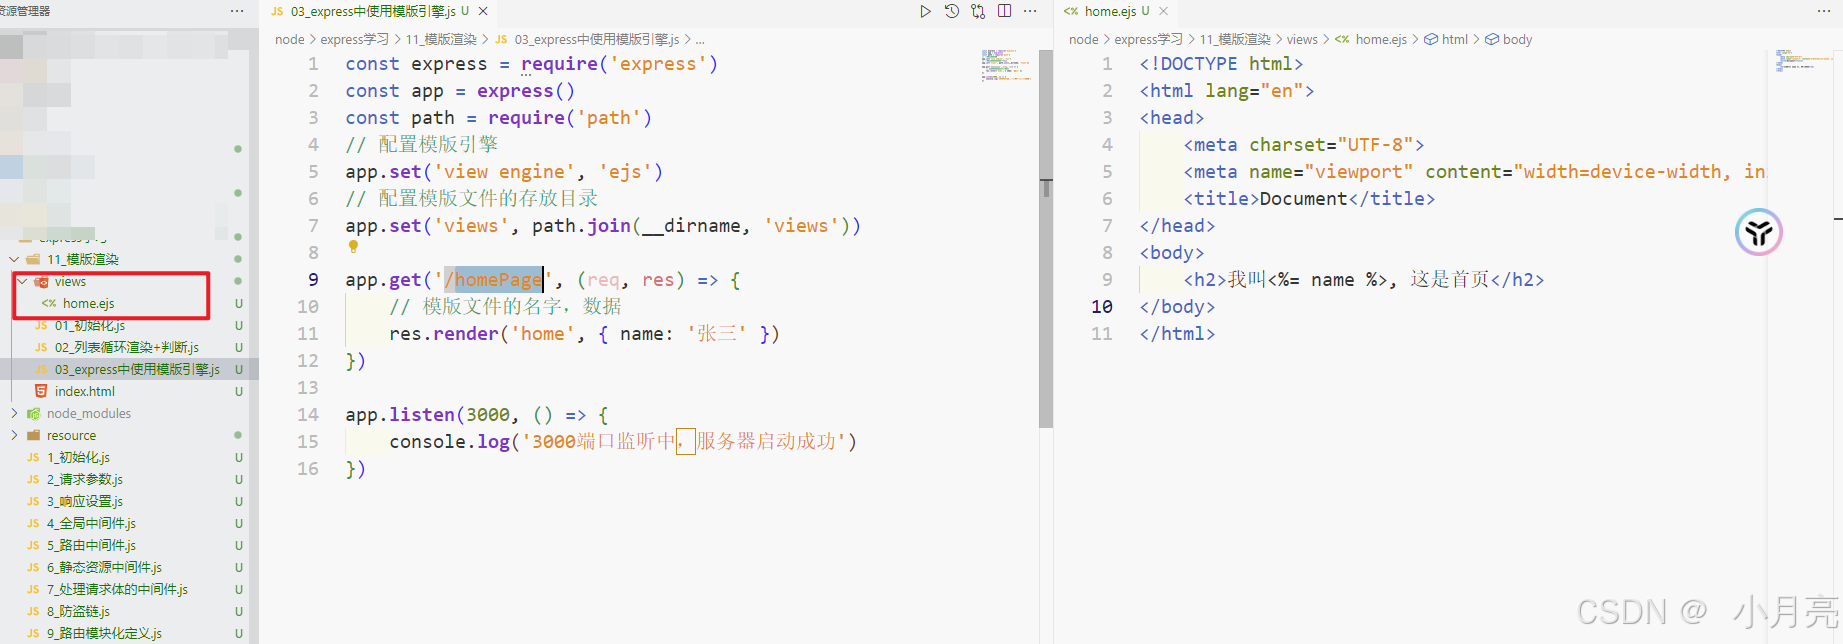Click line number 9 in left editor
1843x644 pixels.
tap(313, 280)
